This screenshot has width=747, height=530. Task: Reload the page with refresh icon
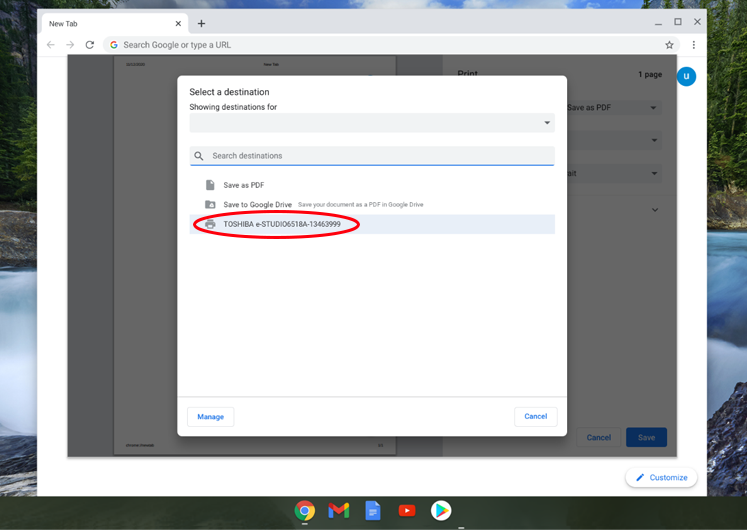(x=90, y=45)
